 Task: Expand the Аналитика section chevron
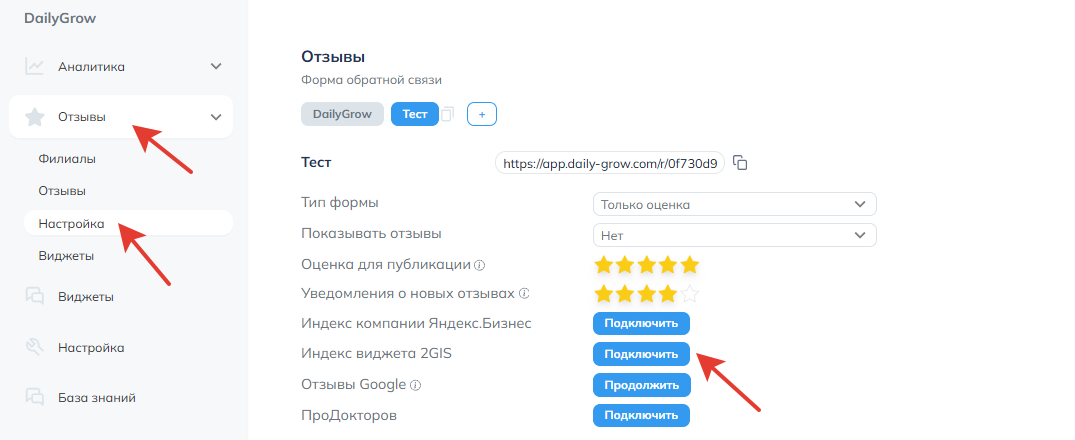click(x=216, y=66)
